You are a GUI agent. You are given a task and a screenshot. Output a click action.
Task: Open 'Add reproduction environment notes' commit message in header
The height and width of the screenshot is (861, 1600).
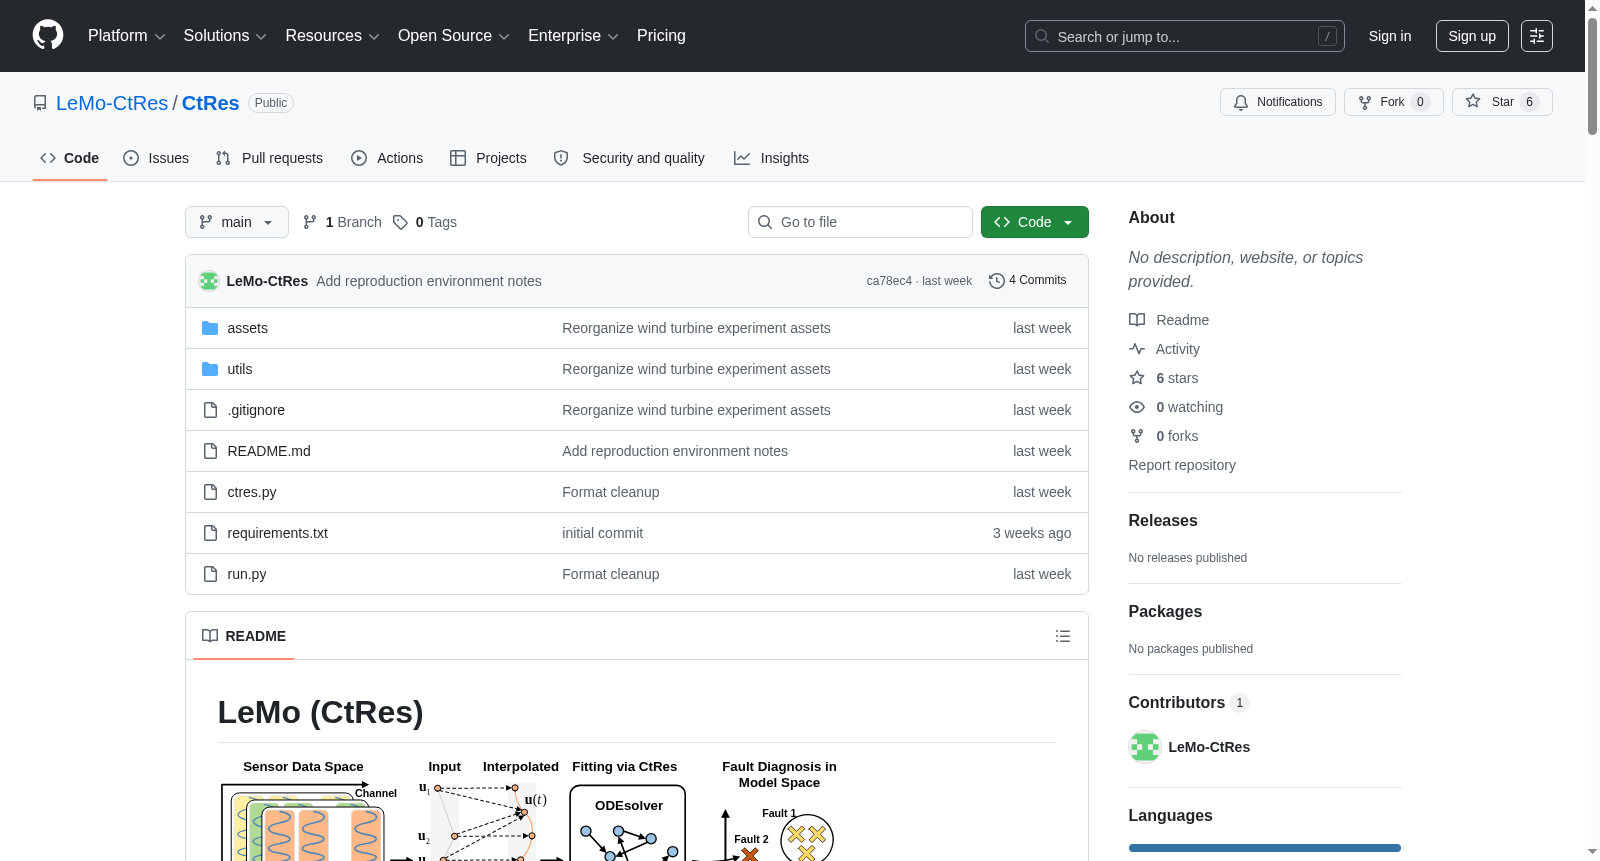429,281
